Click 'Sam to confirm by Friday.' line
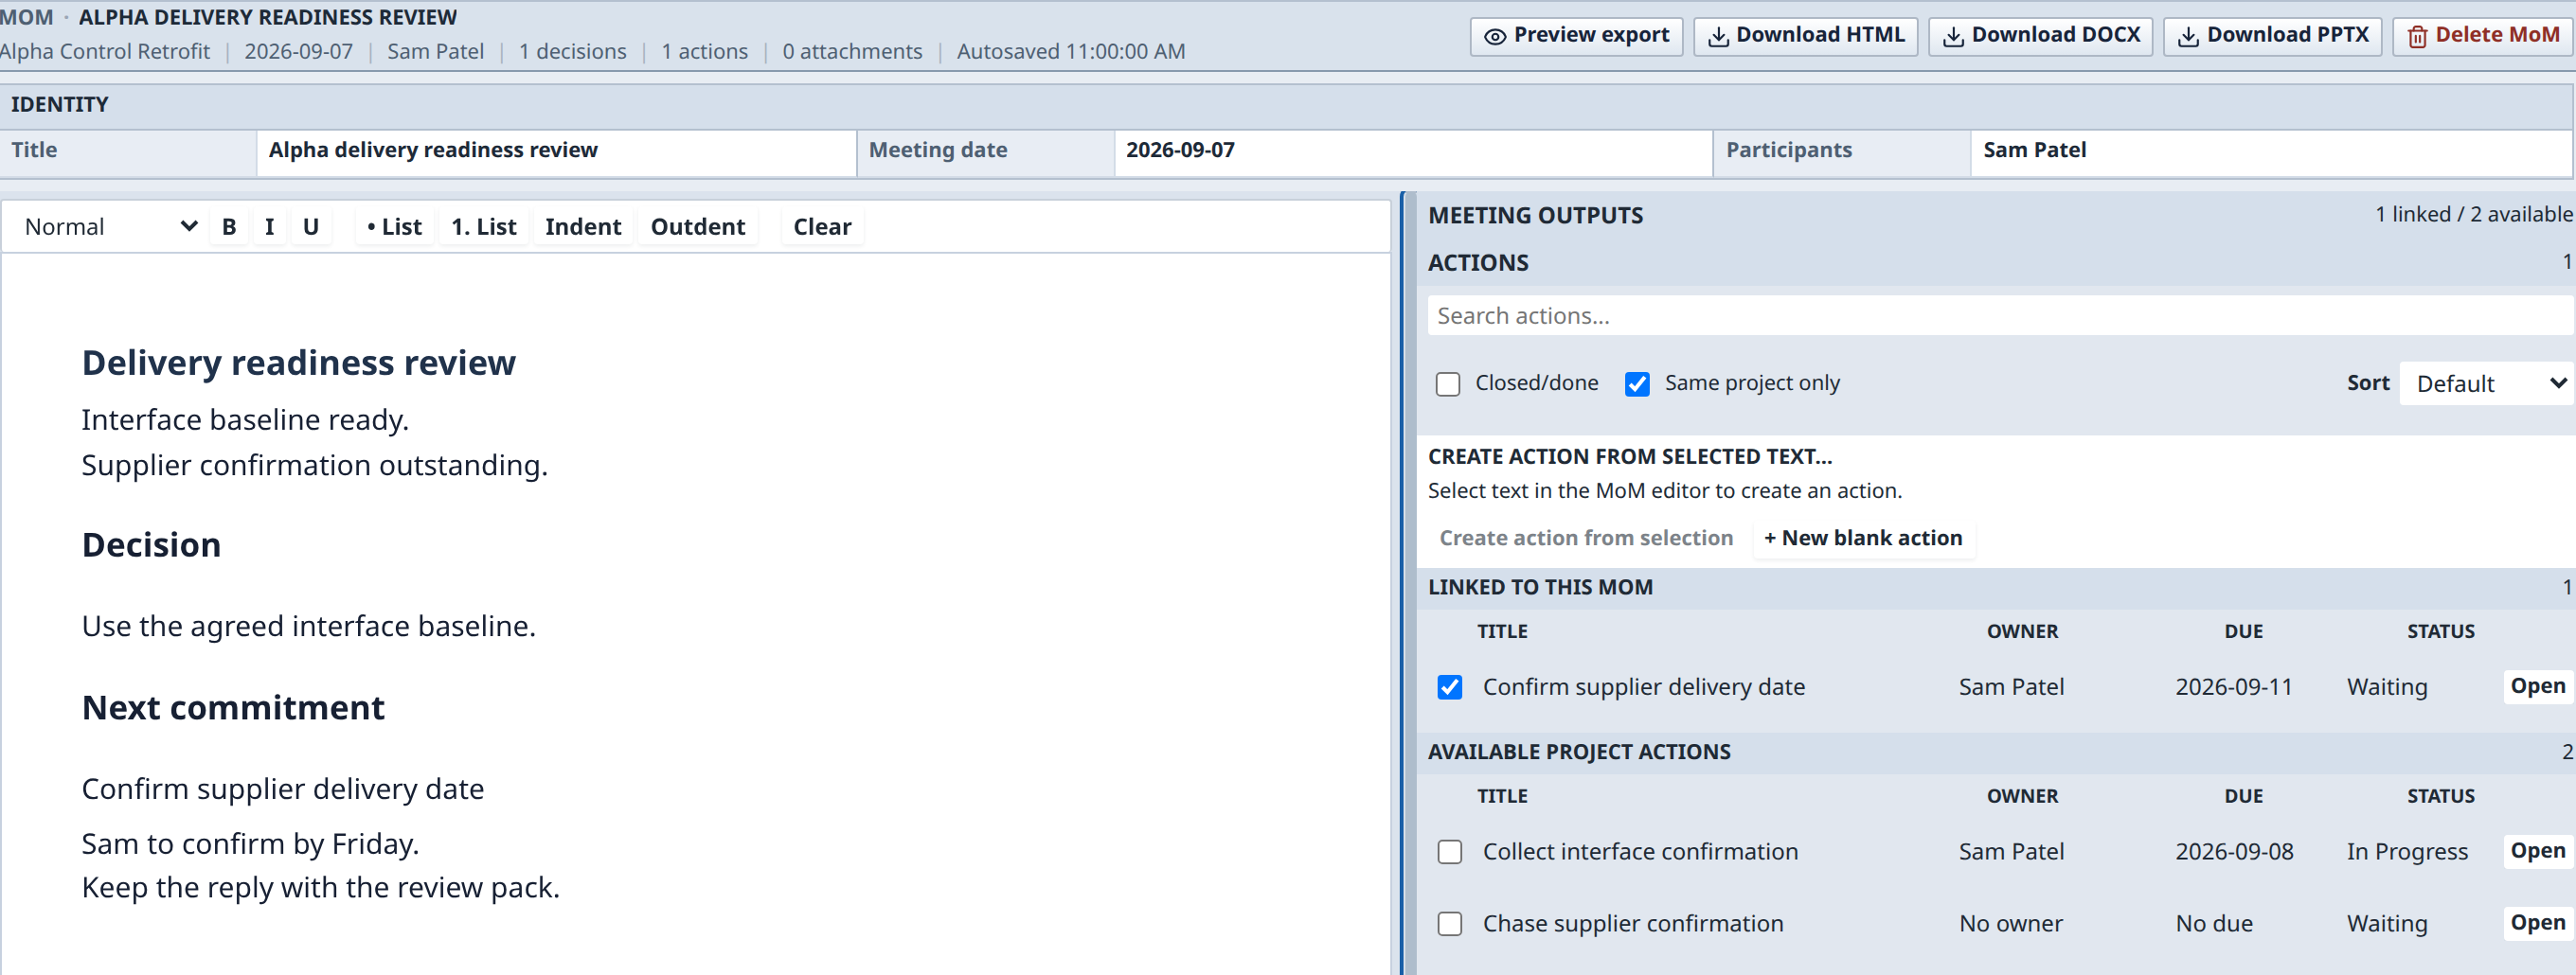The image size is (2576, 975). (x=250, y=845)
